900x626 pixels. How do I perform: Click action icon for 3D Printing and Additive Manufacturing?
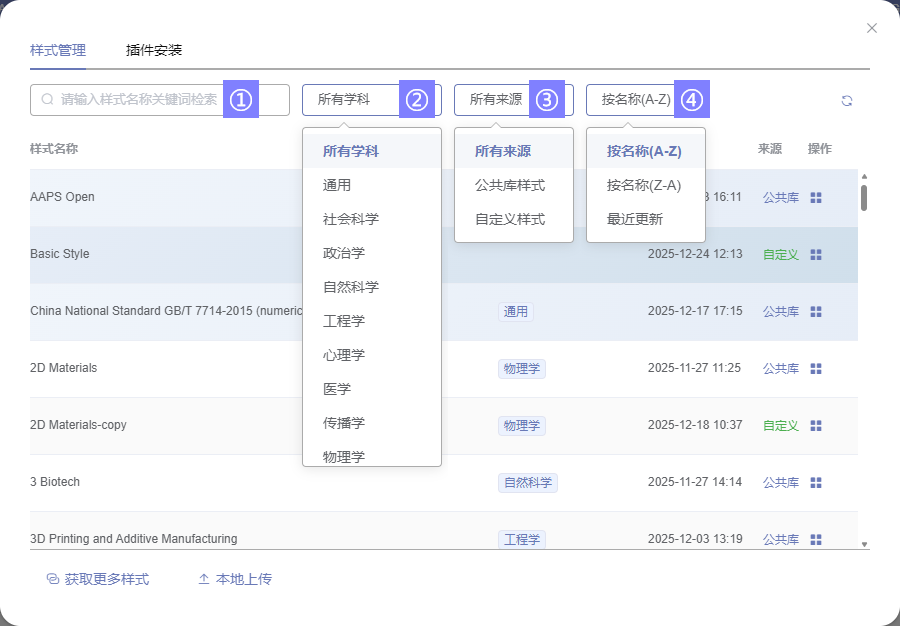click(816, 540)
